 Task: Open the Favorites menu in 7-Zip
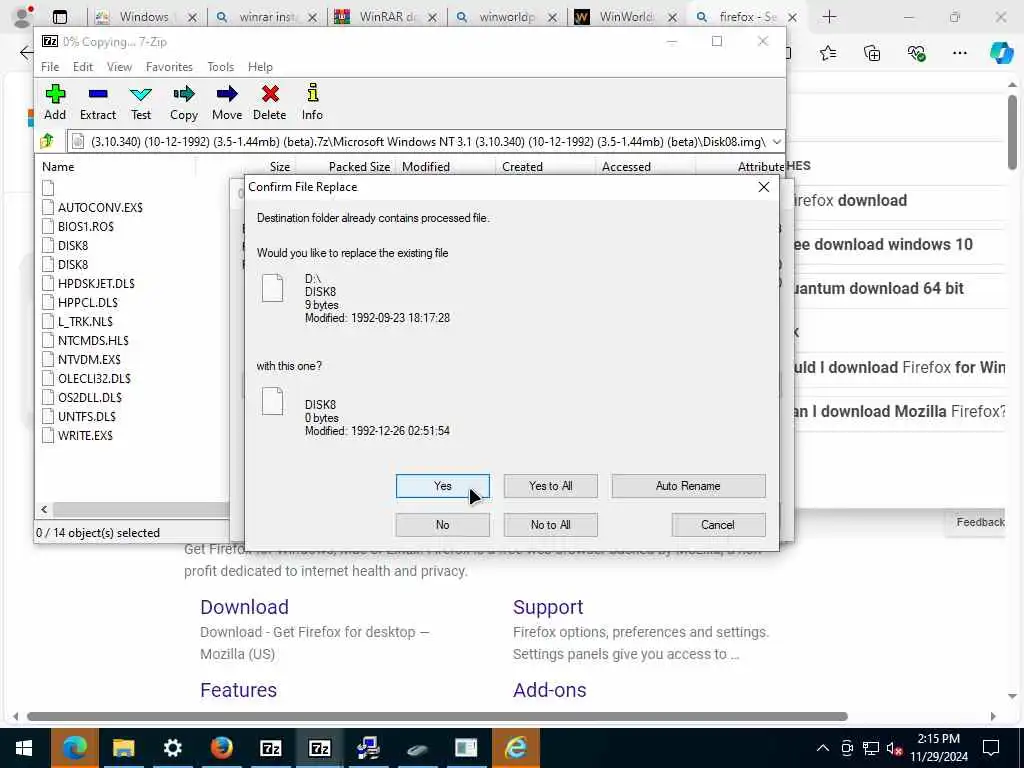(x=169, y=67)
